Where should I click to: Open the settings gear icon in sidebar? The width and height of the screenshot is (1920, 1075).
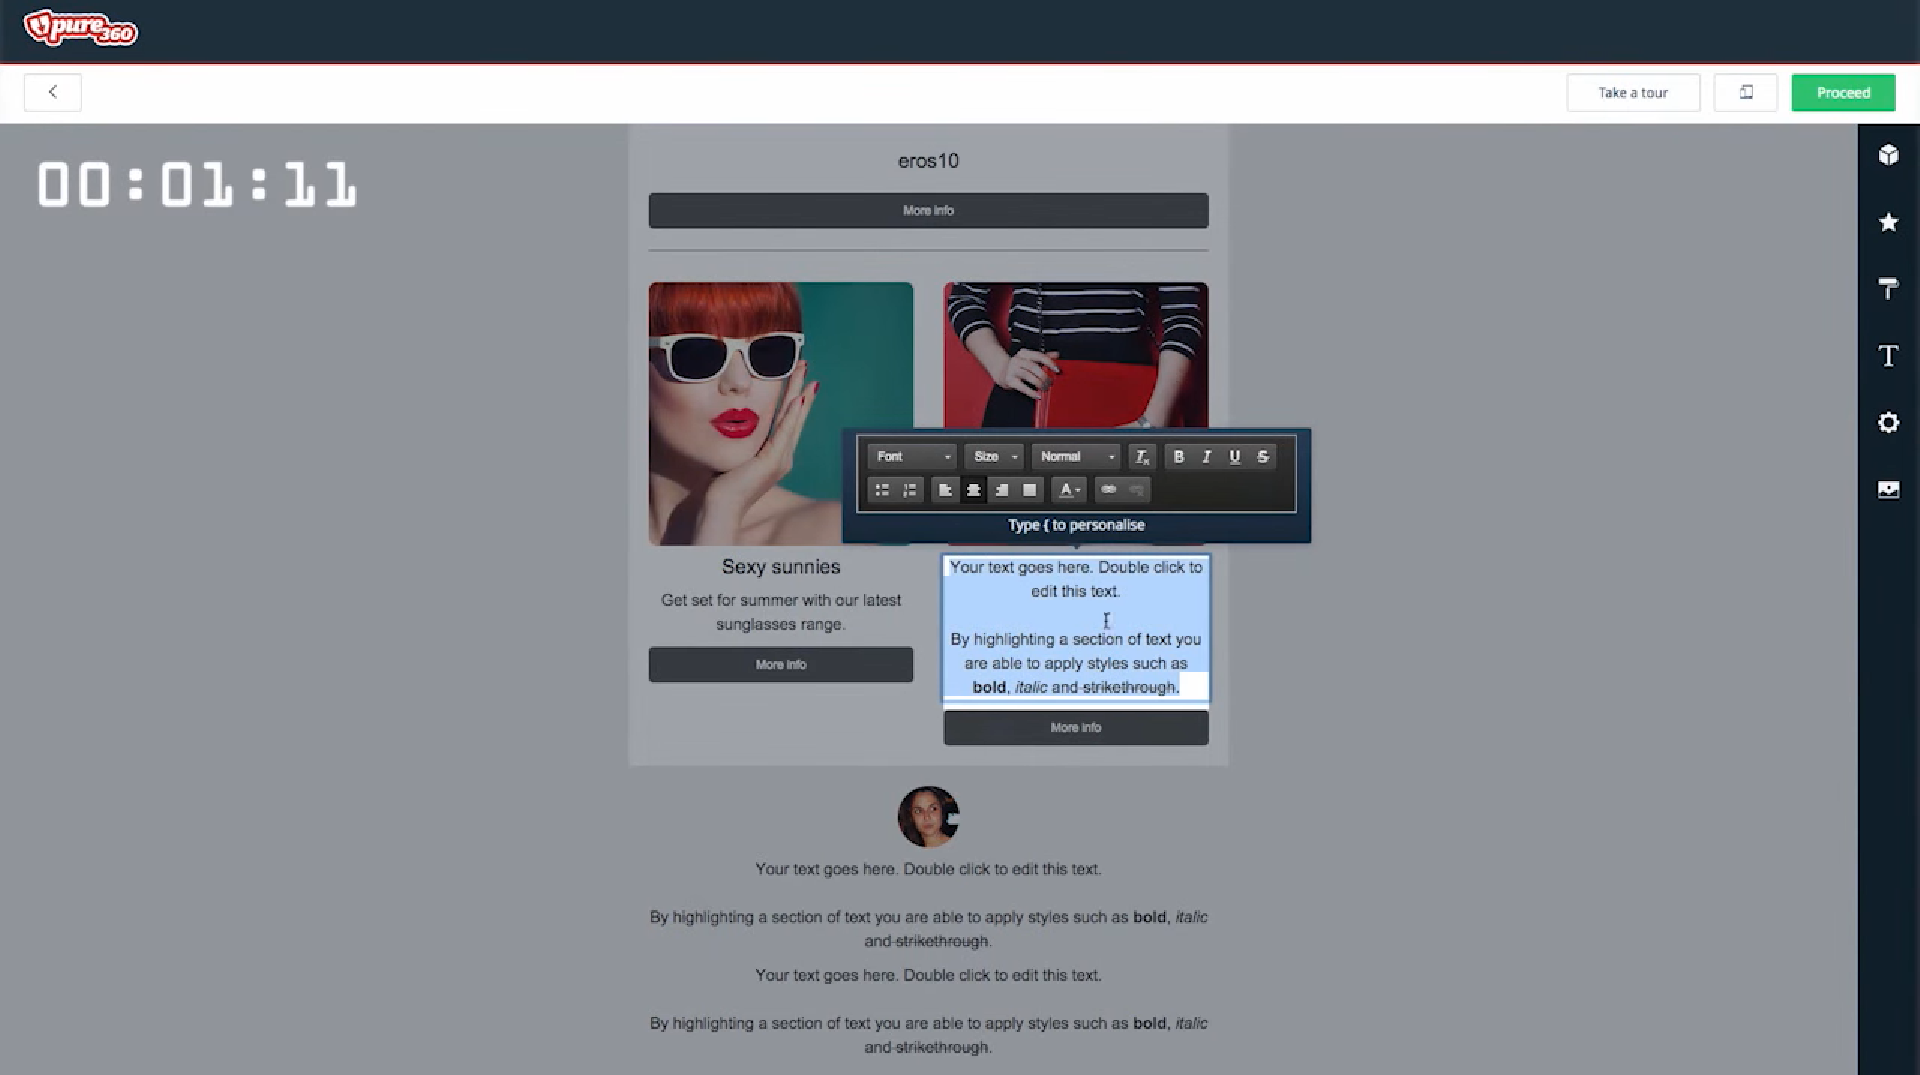(1888, 423)
